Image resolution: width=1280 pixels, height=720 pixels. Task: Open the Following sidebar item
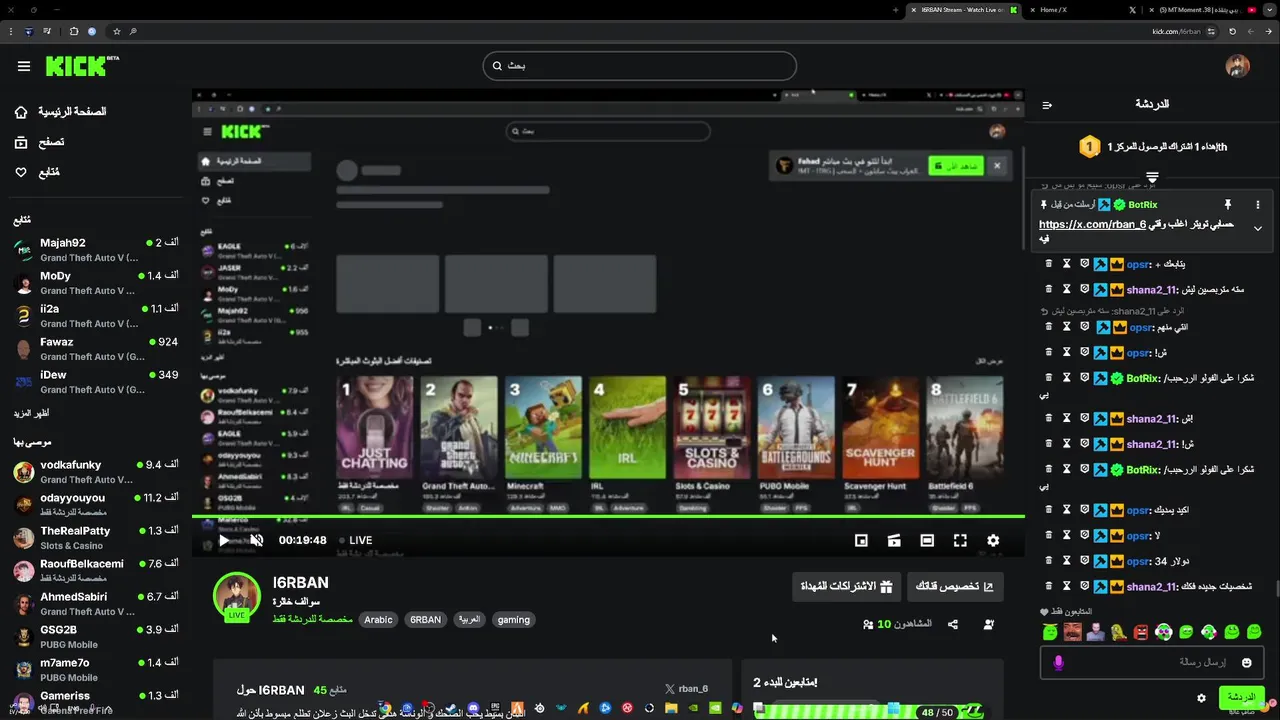point(37,172)
